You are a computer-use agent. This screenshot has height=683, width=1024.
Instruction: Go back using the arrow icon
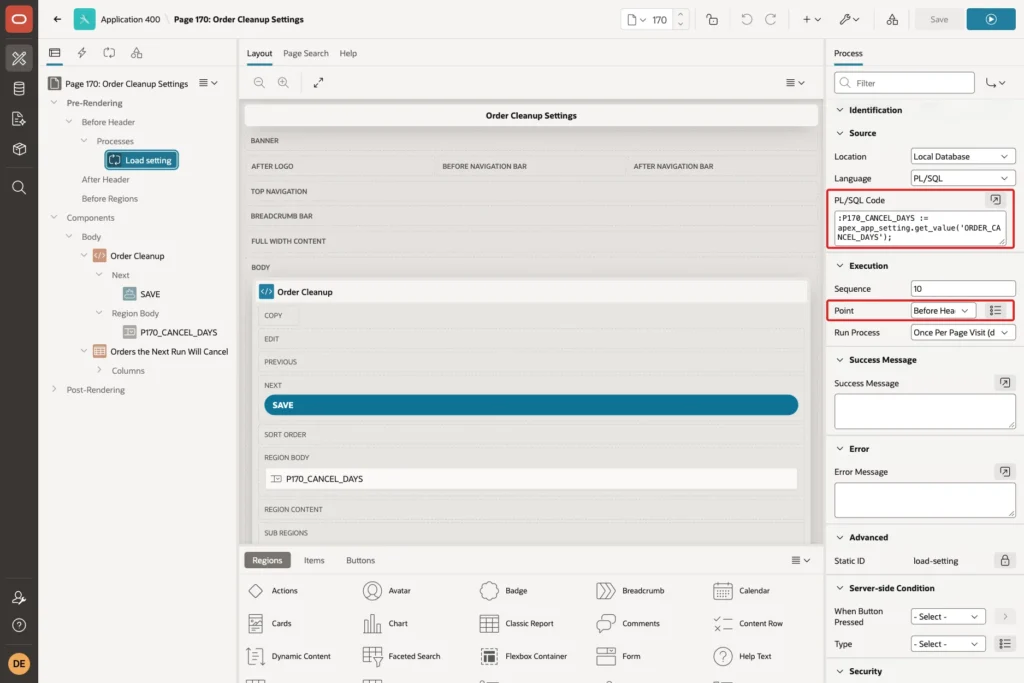[x=57, y=19]
